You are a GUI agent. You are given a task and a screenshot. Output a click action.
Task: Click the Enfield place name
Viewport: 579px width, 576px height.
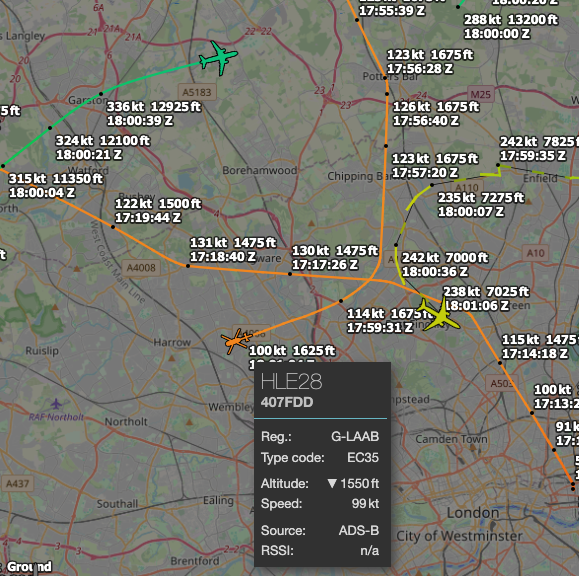pos(540,178)
